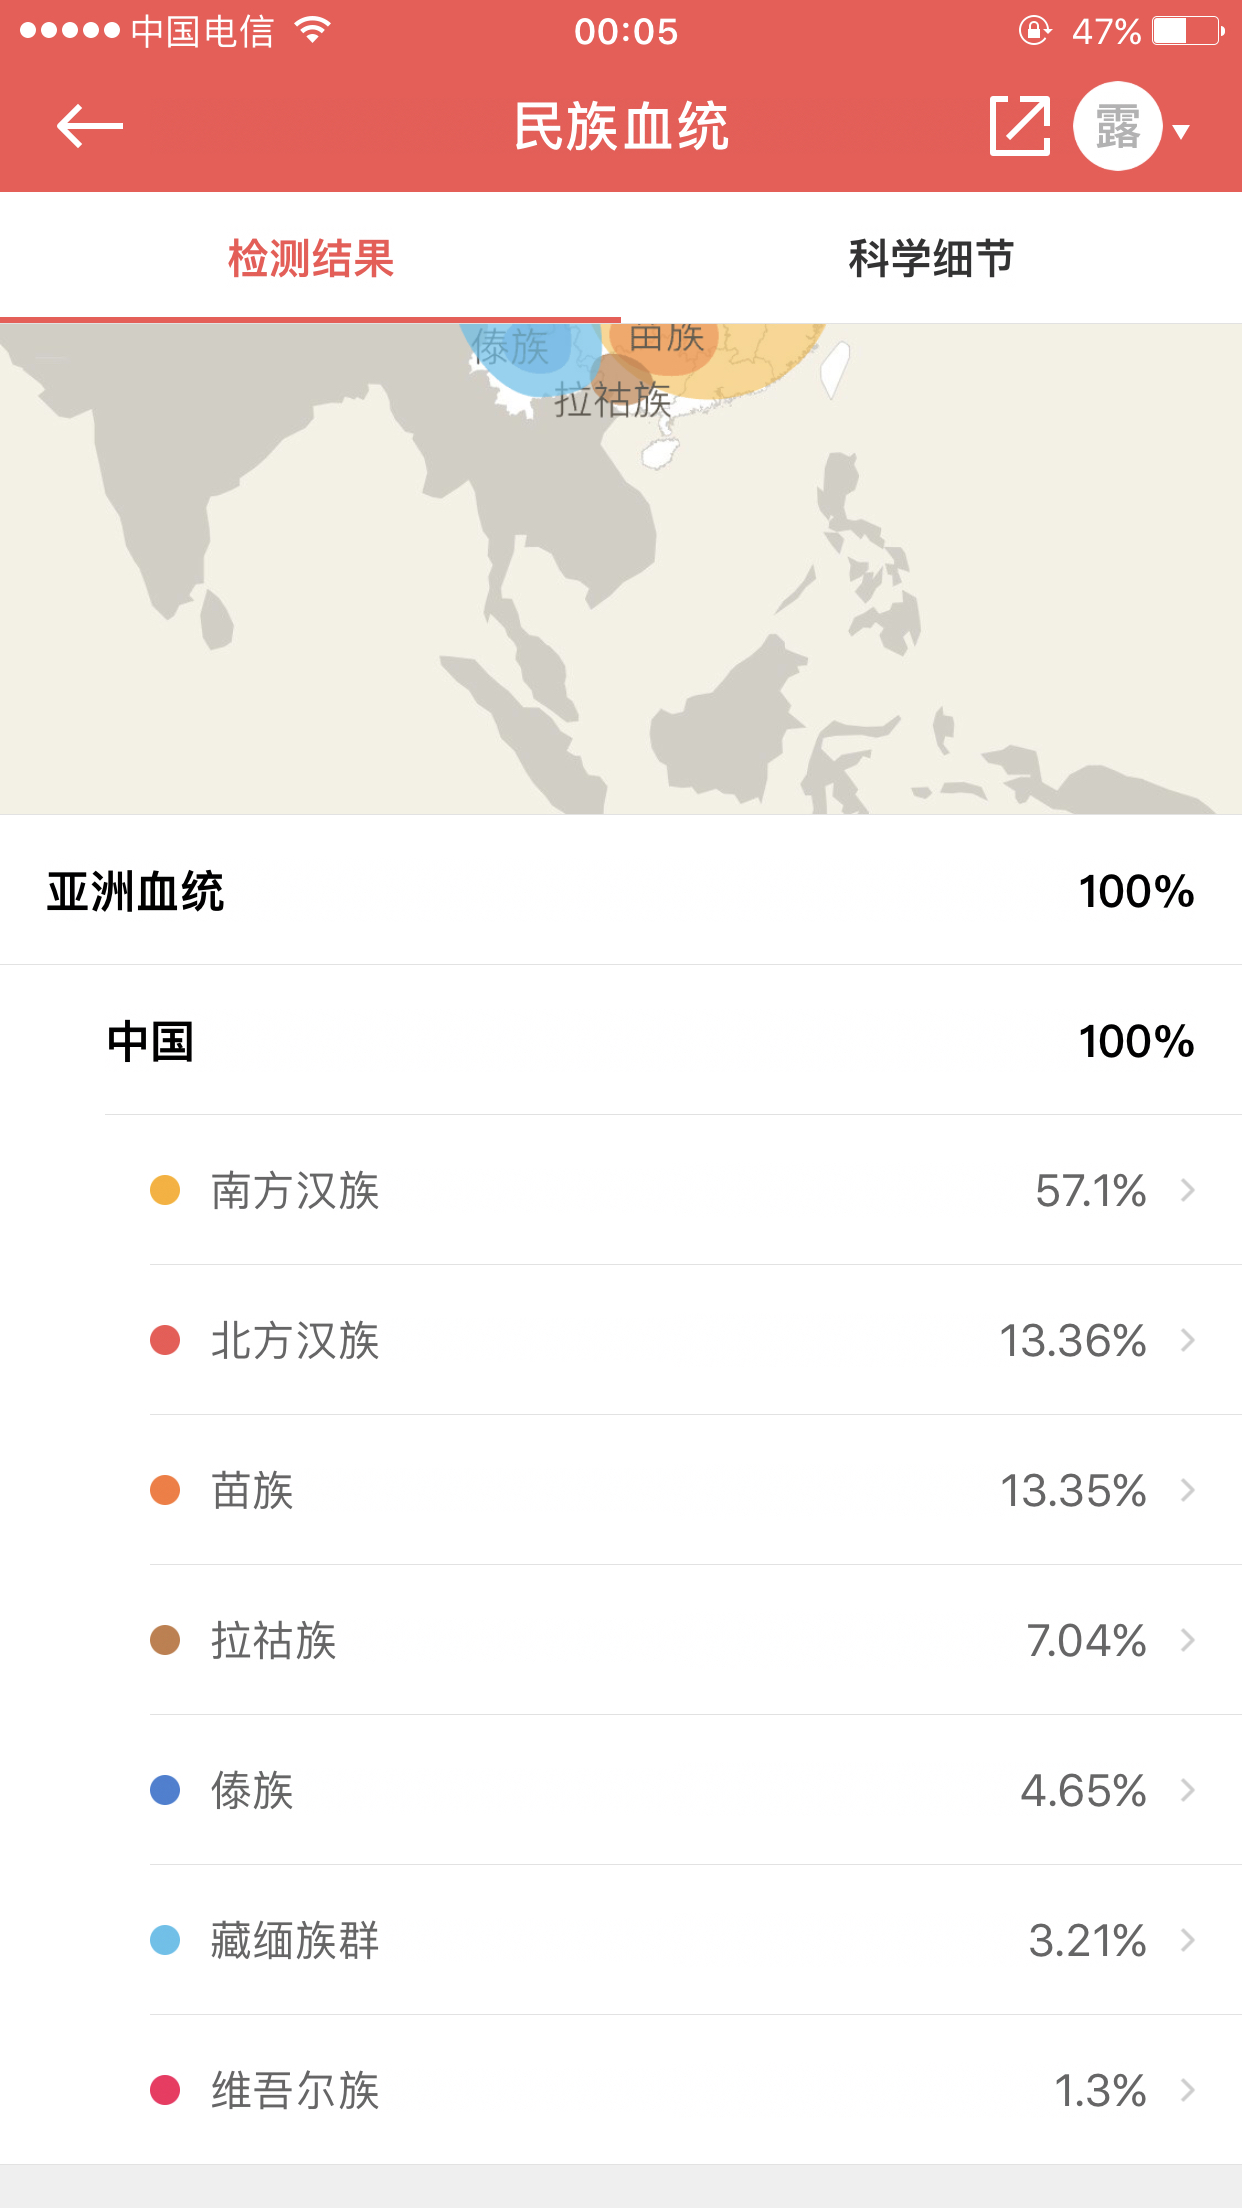Tap the back arrow icon
The width and height of the screenshot is (1242, 2208).
coord(90,126)
